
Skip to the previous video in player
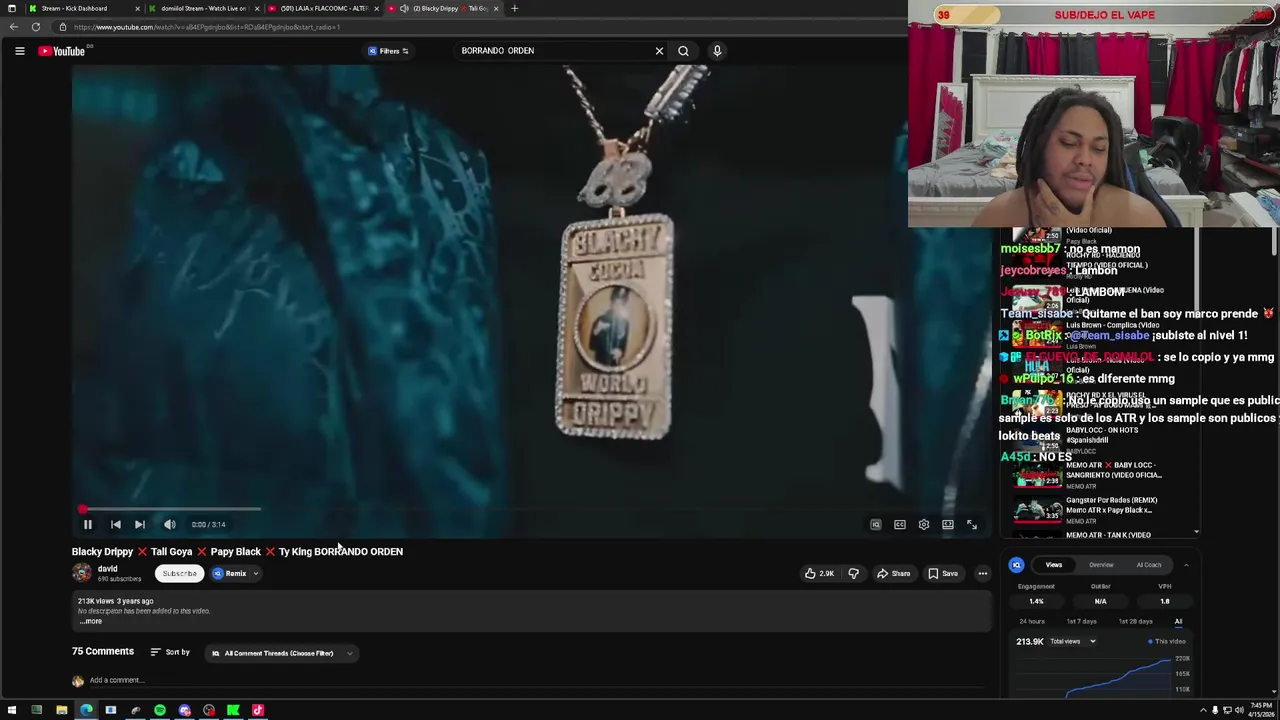pos(115,524)
